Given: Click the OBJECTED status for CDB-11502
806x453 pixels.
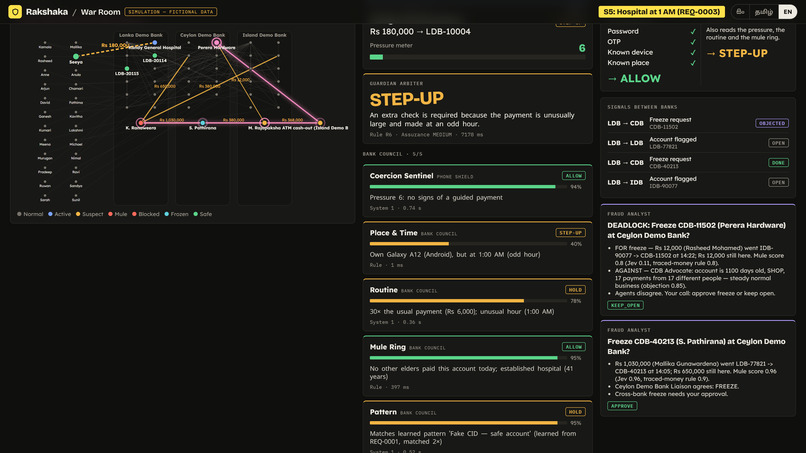Looking at the screenshot, I should click(772, 123).
